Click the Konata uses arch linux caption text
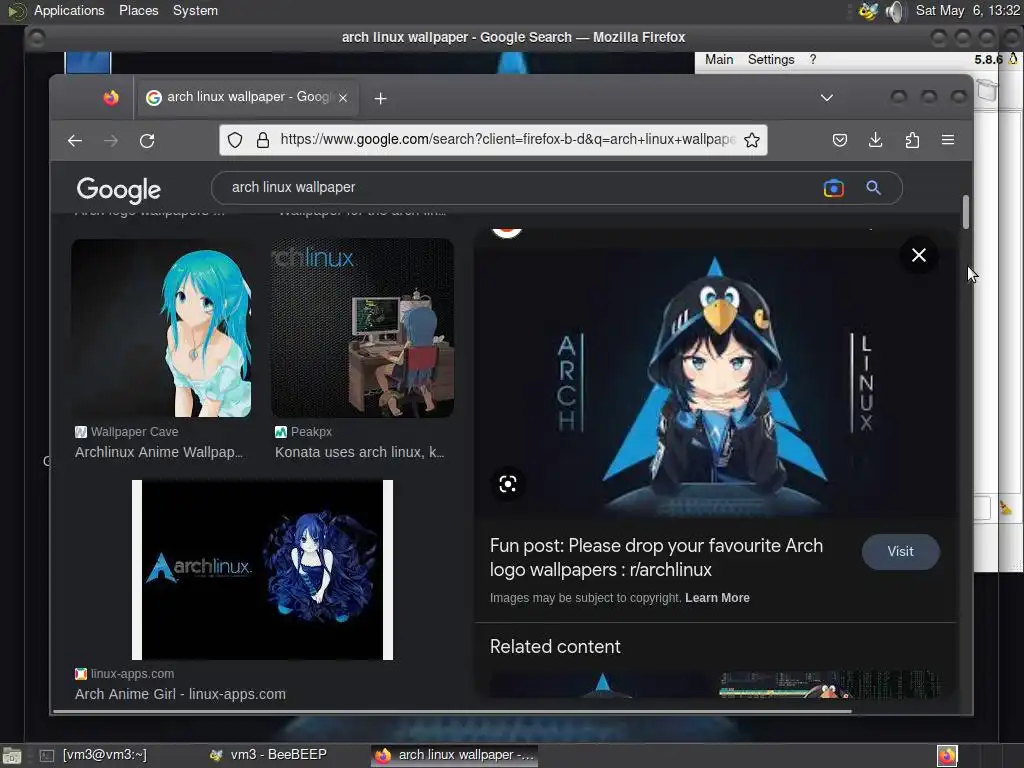The height and width of the screenshot is (768, 1024). (x=360, y=453)
